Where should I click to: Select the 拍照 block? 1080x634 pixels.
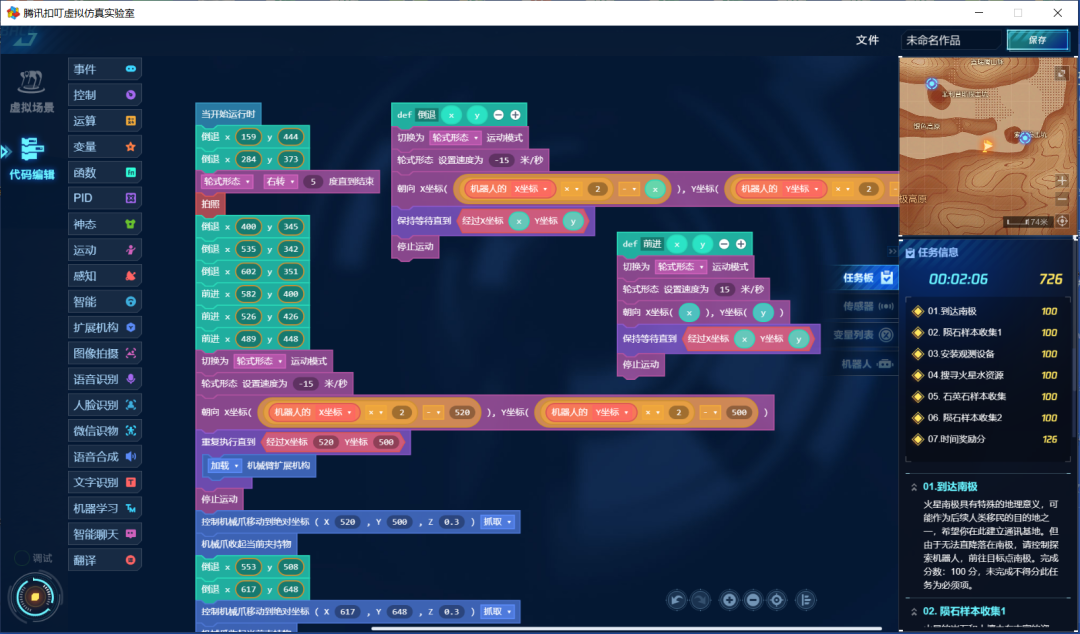pos(210,204)
